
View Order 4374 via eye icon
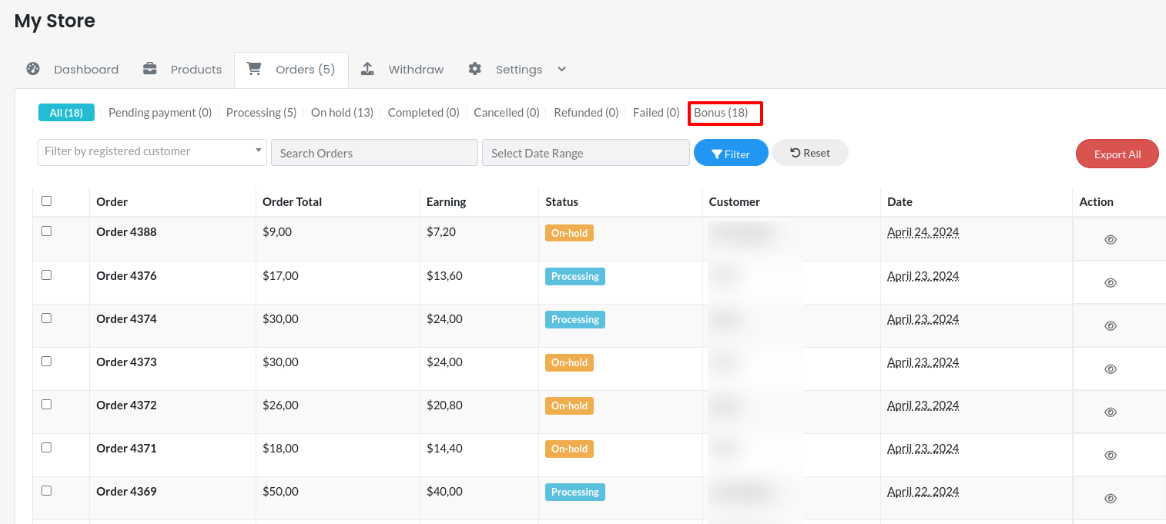(x=1110, y=326)
